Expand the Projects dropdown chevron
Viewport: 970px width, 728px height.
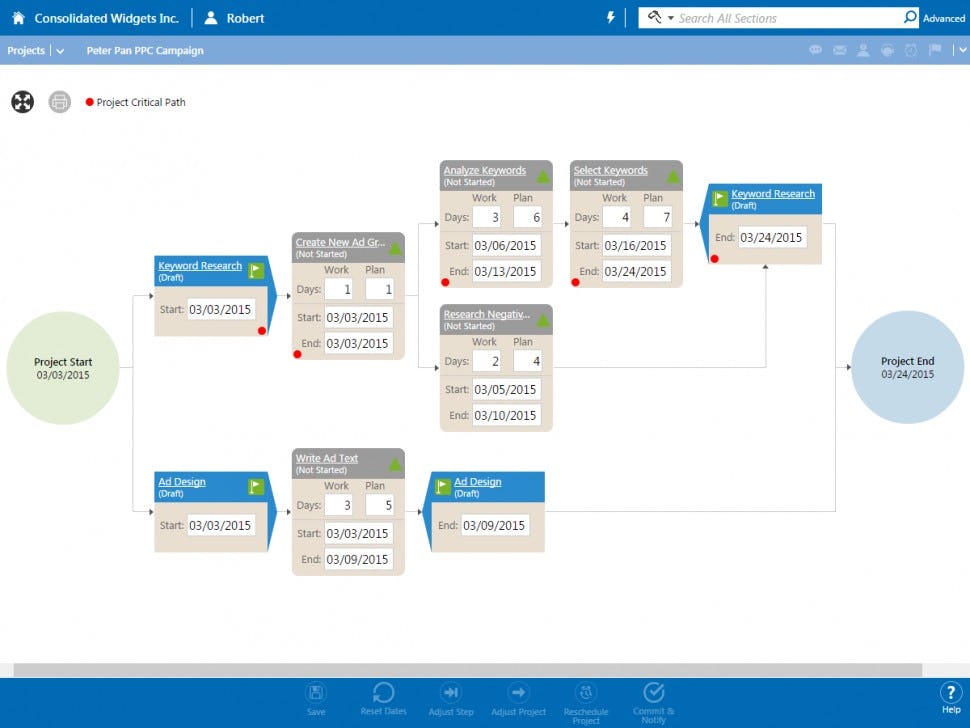60,51
